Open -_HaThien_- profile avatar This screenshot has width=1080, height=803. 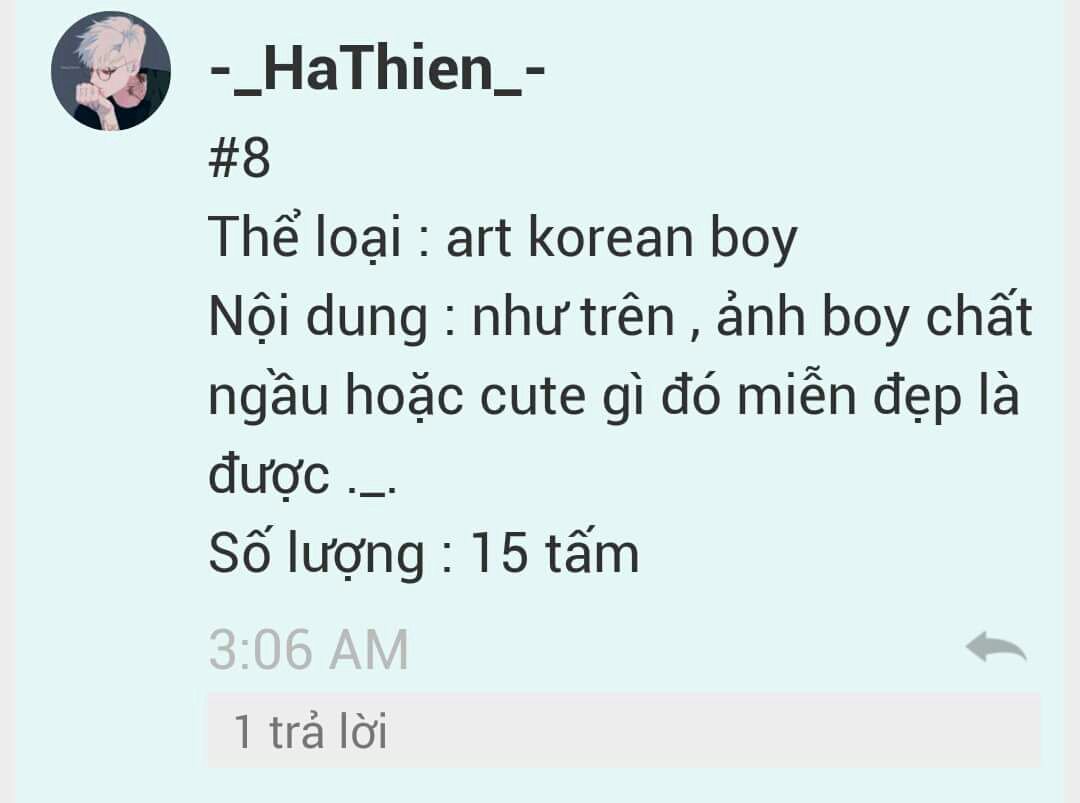pos(111,71)
